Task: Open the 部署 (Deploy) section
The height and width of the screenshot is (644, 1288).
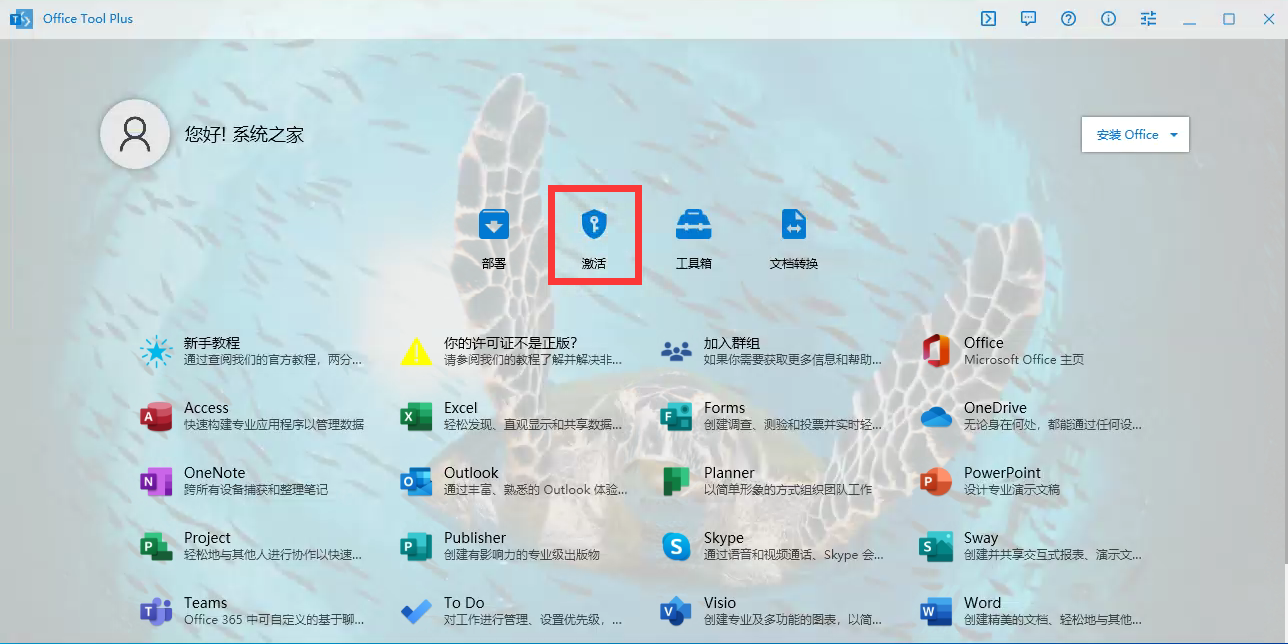Action: pyautogui.click(x=494, y=234)
